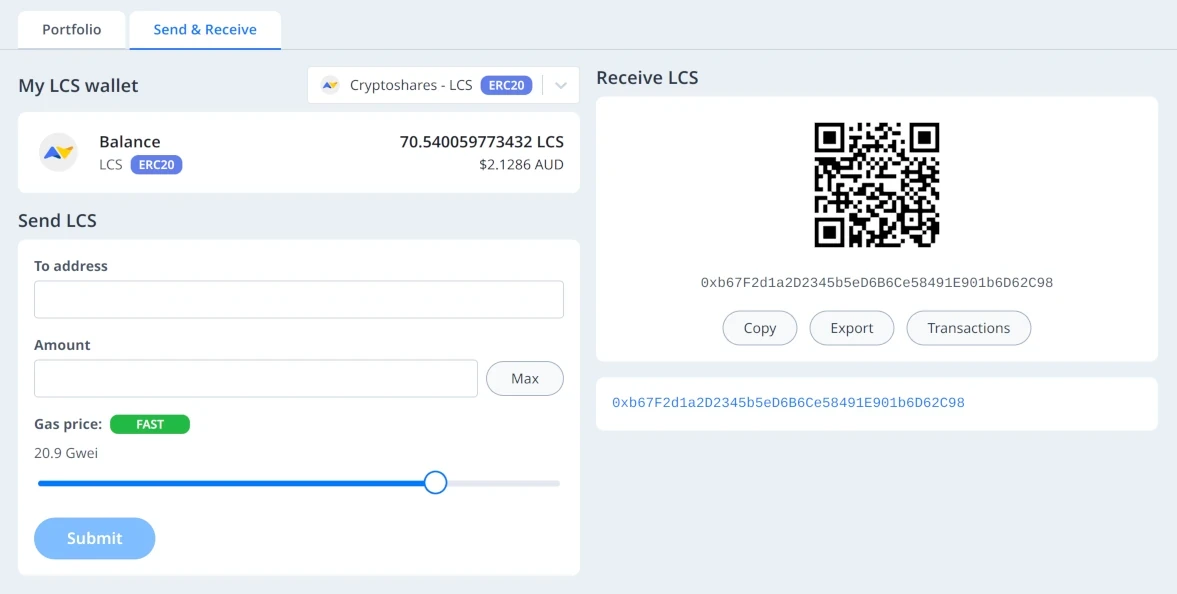
Task: Click the FAST gas price badge
Action: coord(150,424)
